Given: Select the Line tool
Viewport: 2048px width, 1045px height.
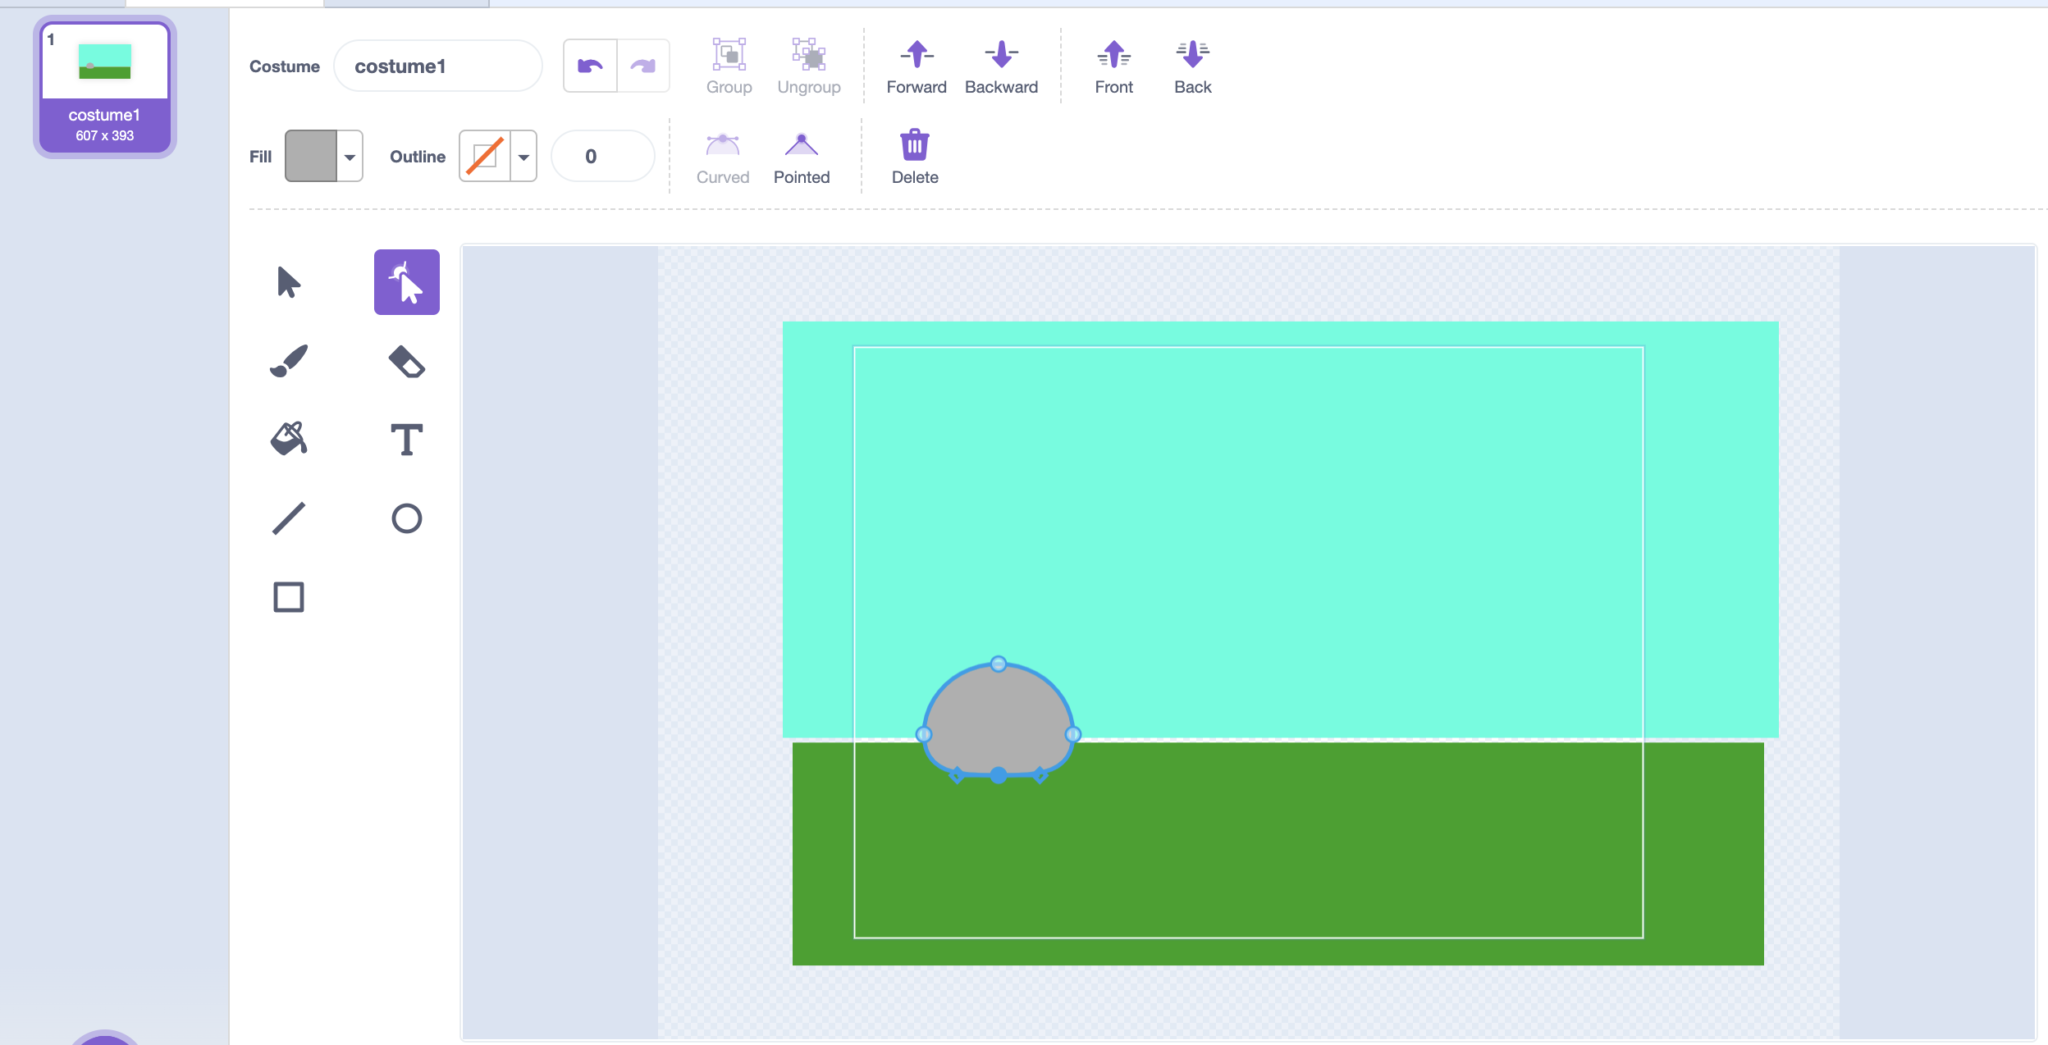Looking at the screenshot, I should click(287, 518).
